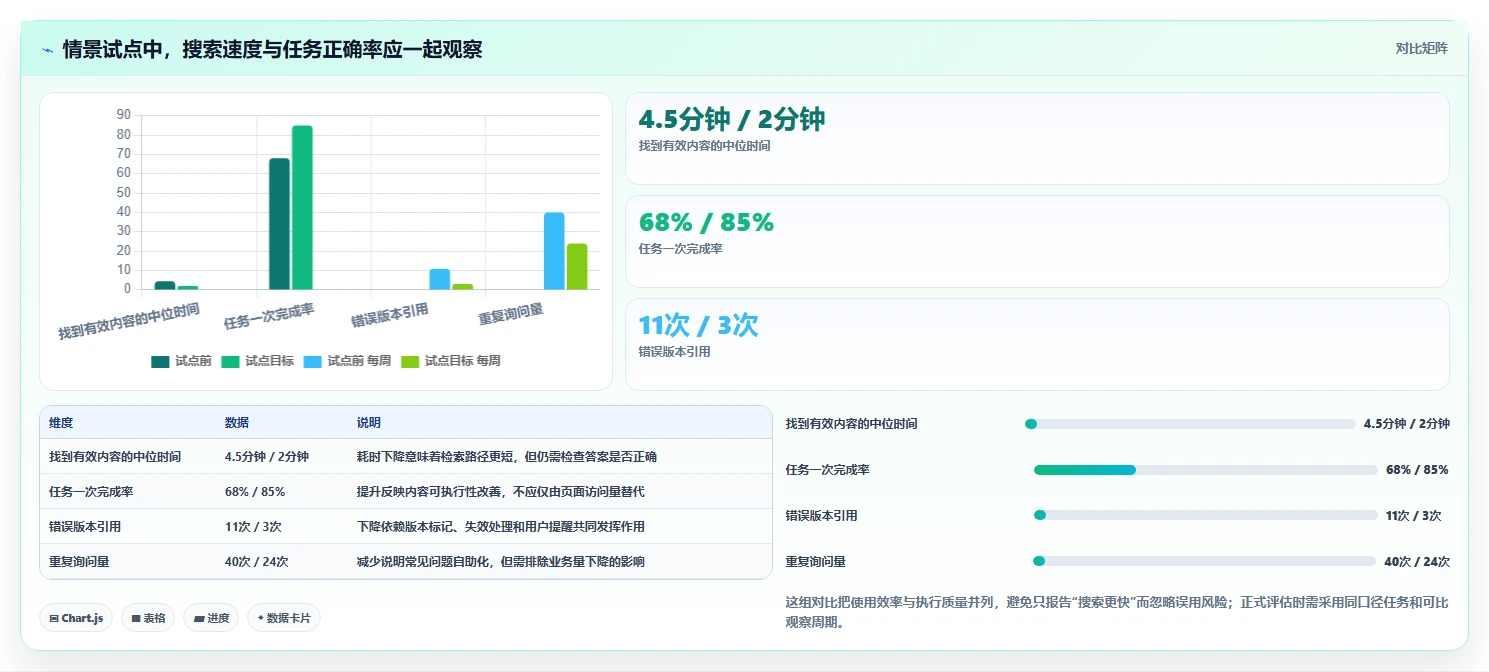Click table cell 40次 / 24次
Screen dimensions: 1489x672
pyautogui.click(x=257, y=562)
